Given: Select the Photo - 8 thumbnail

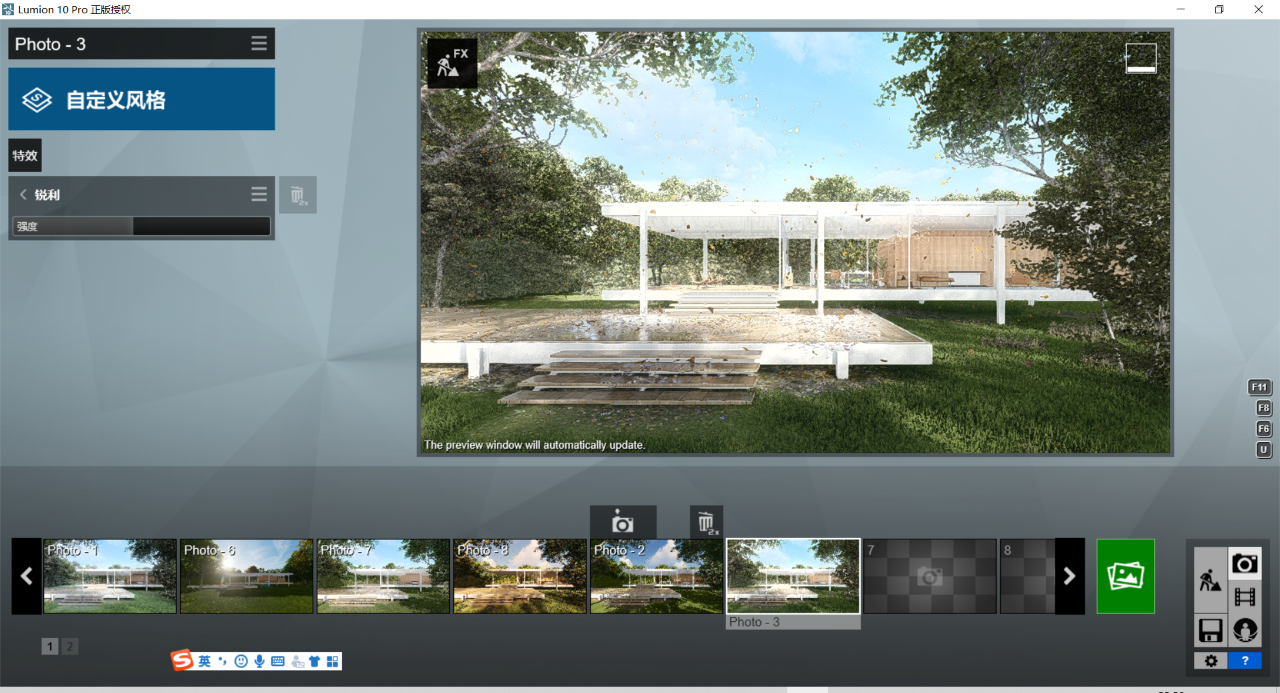Looking at the screenshot, I should [x=520, y=576].
